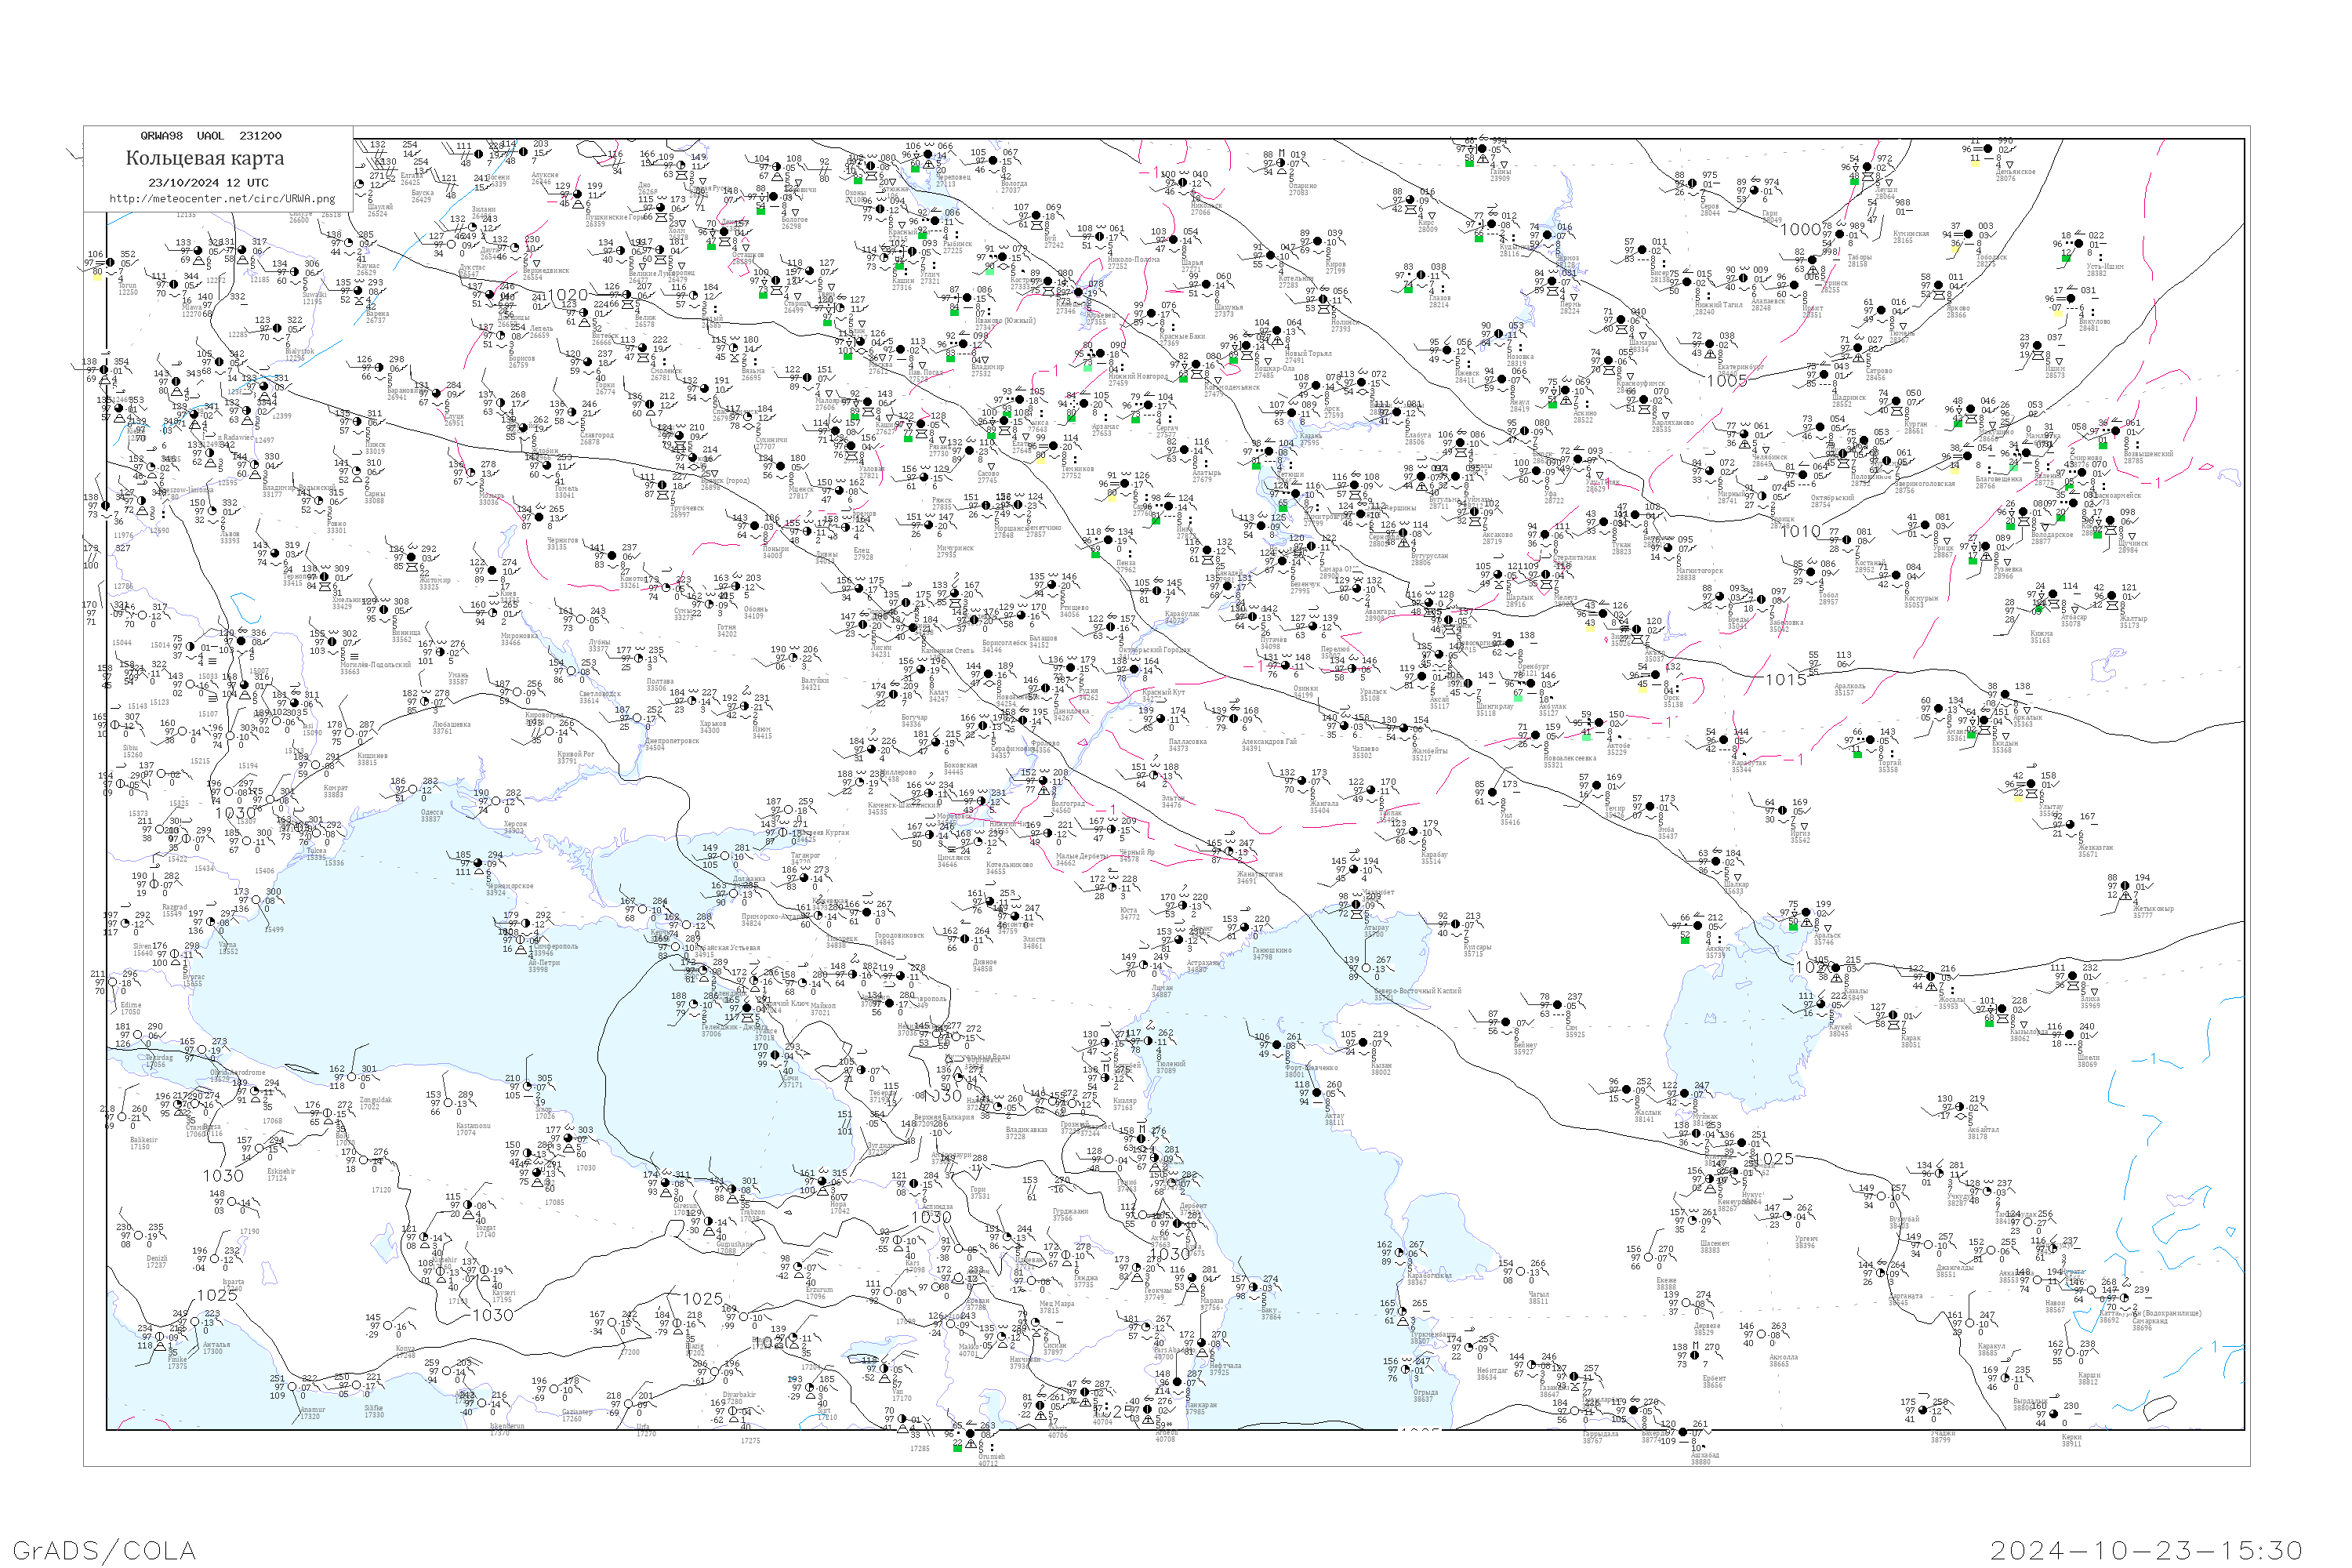Click the Torun station circle marker
2352x1568 pixels.
(x=109, y=263)
